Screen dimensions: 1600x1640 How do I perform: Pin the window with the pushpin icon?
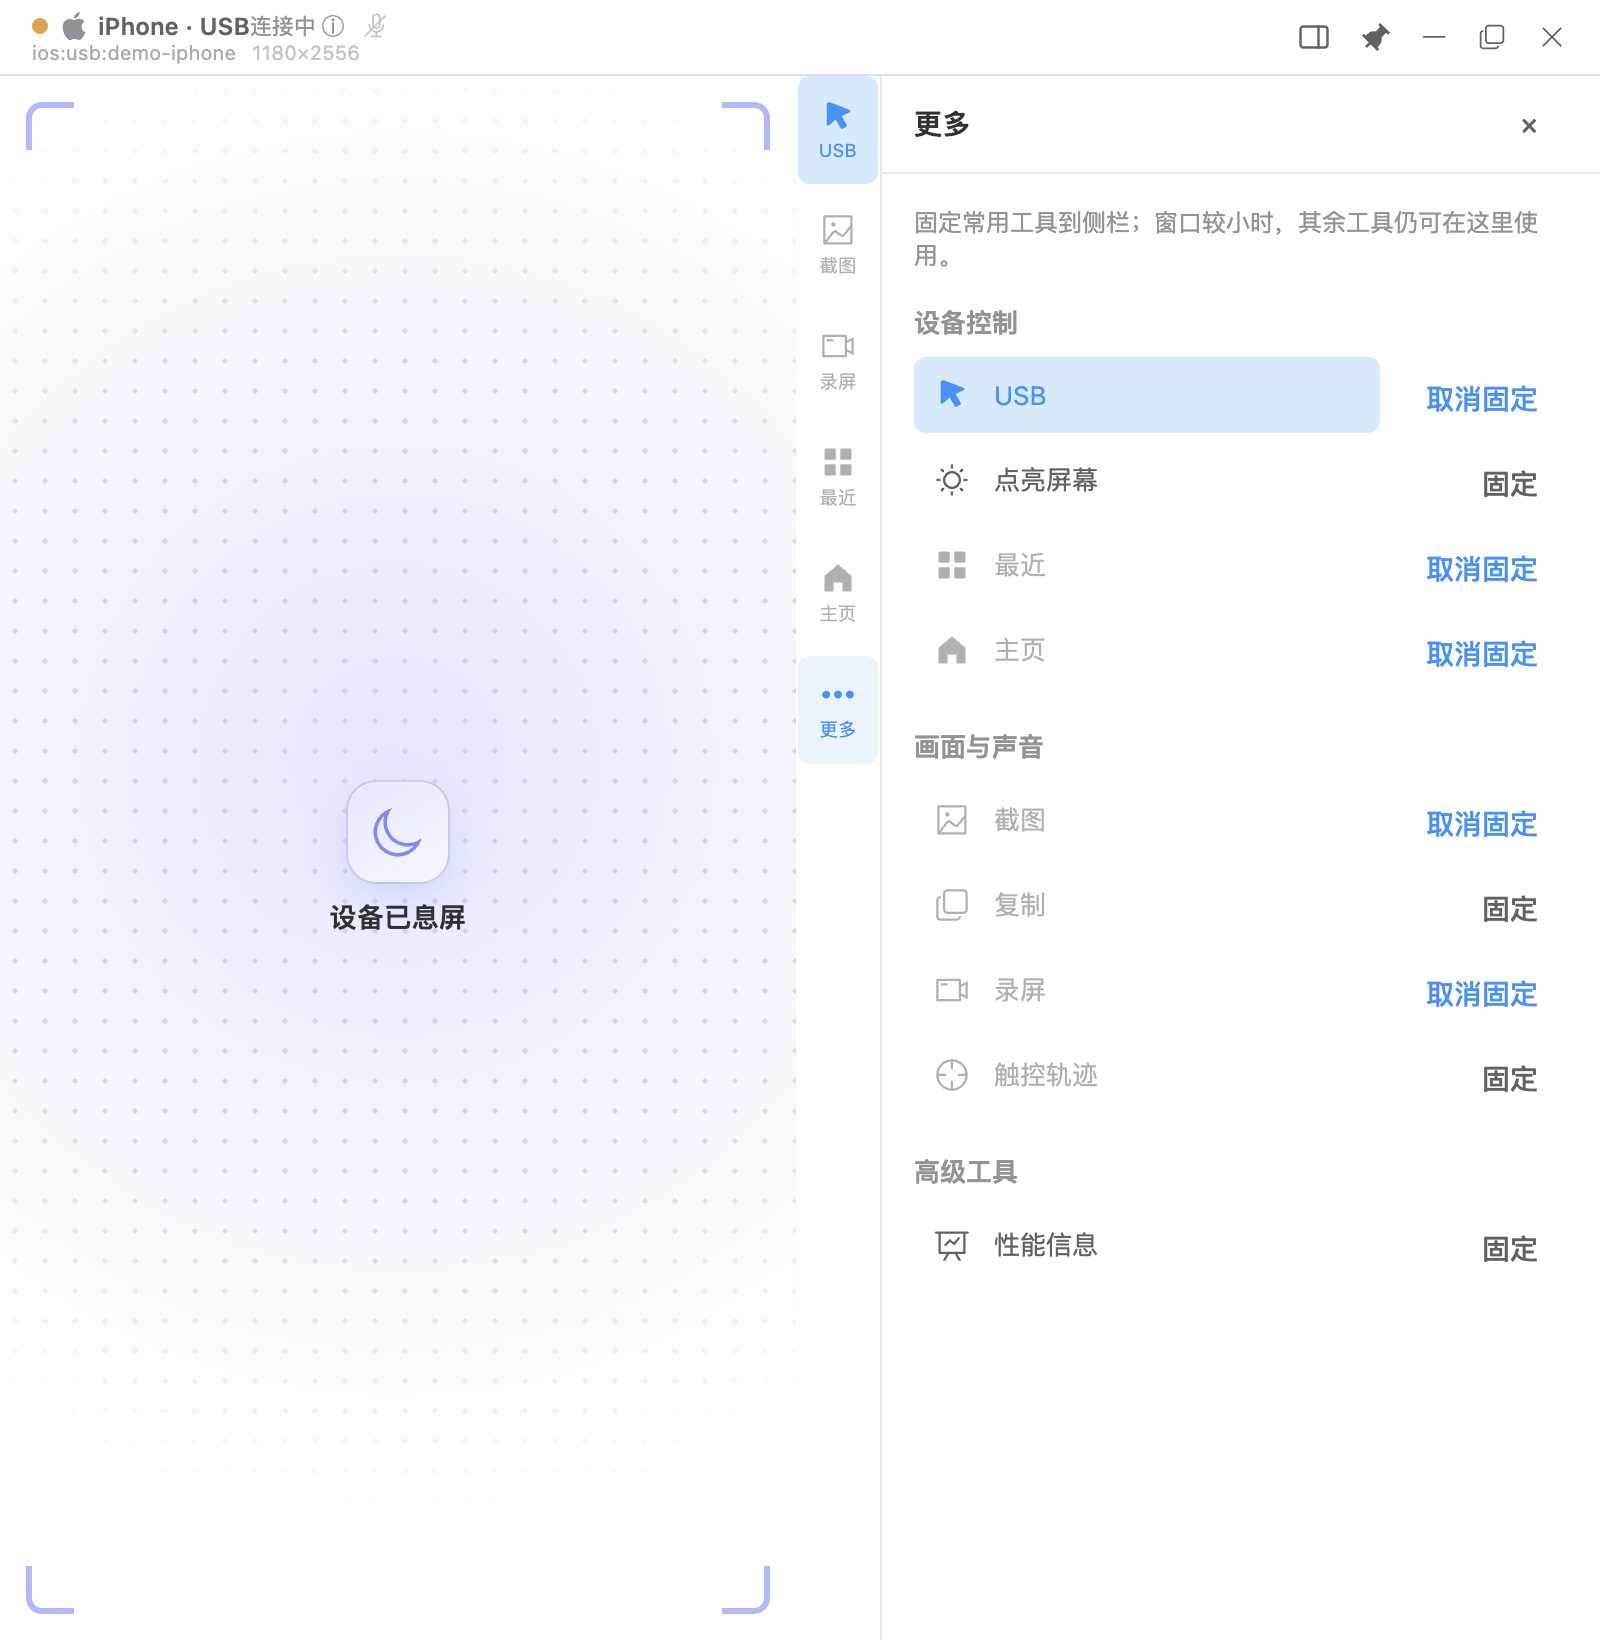pyautogui.click(x=1376, y=38)
